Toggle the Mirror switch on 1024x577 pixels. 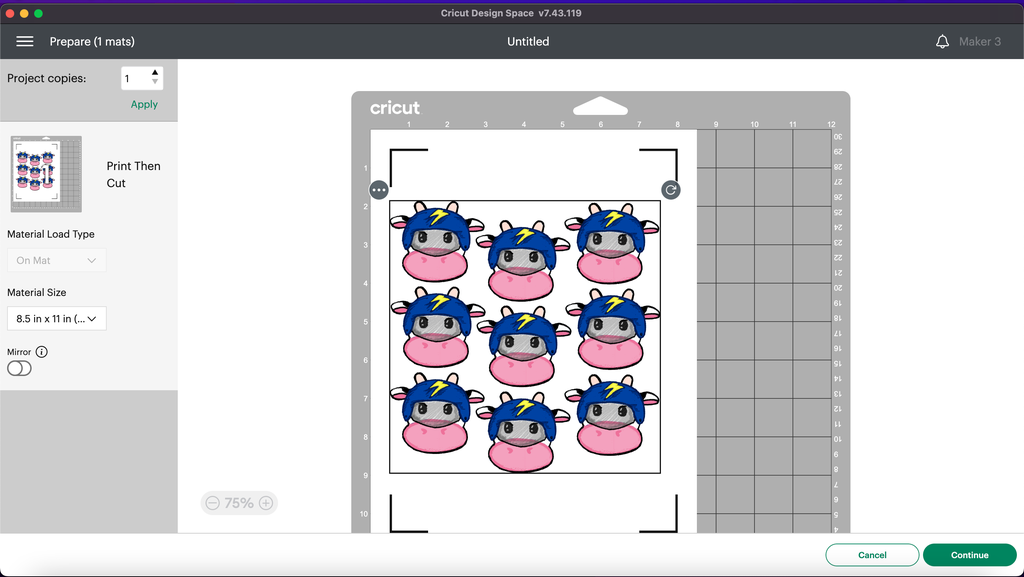tap(19, 369)
